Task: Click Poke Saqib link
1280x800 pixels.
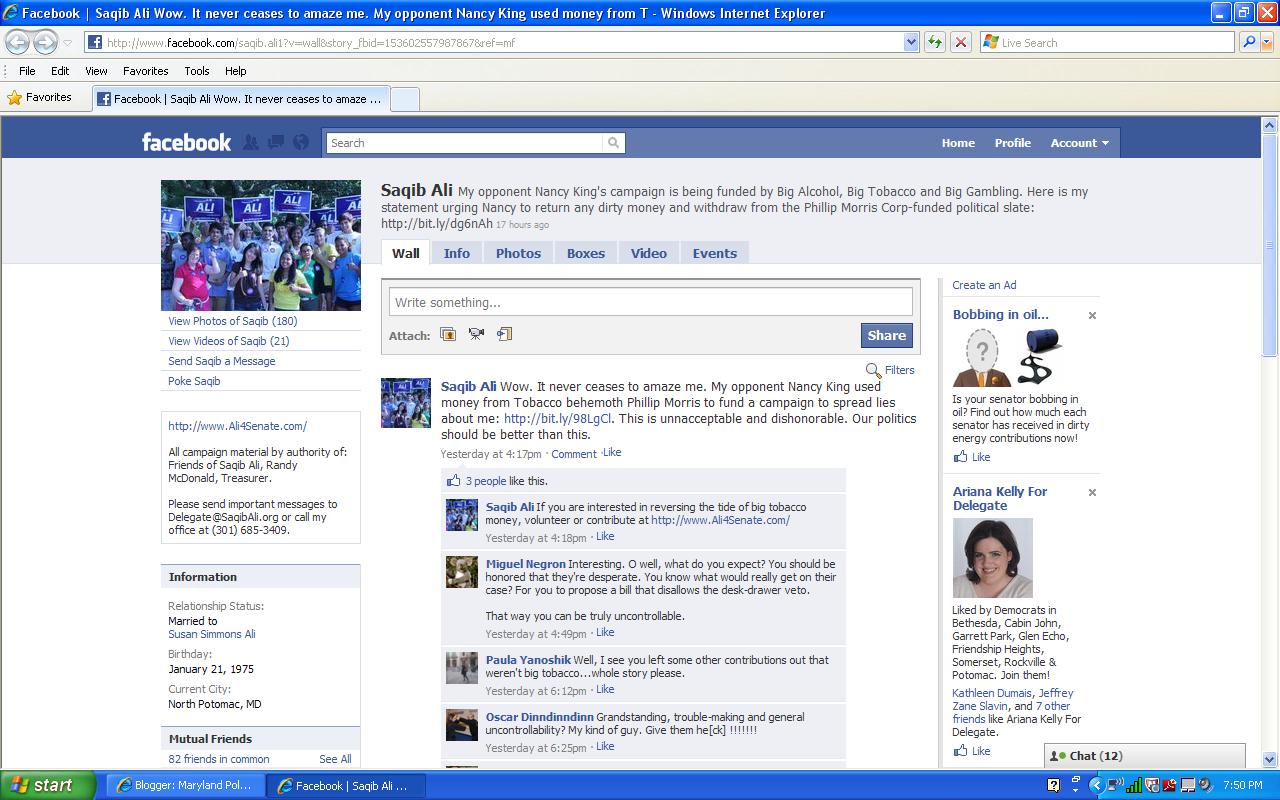Action: 194,381
